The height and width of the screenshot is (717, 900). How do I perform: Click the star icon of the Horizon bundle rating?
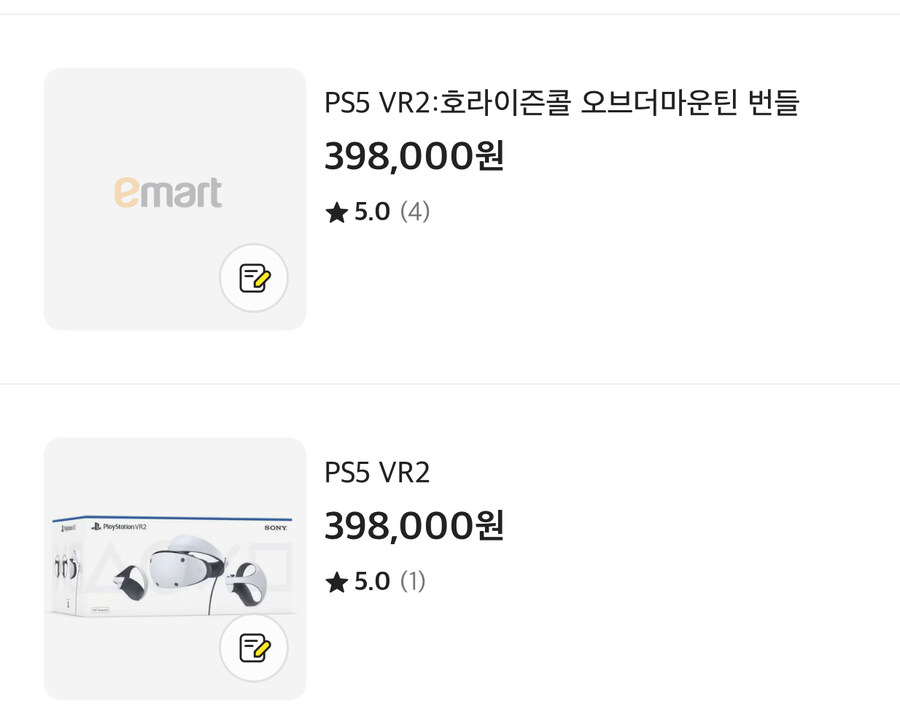tap(337, 213)
